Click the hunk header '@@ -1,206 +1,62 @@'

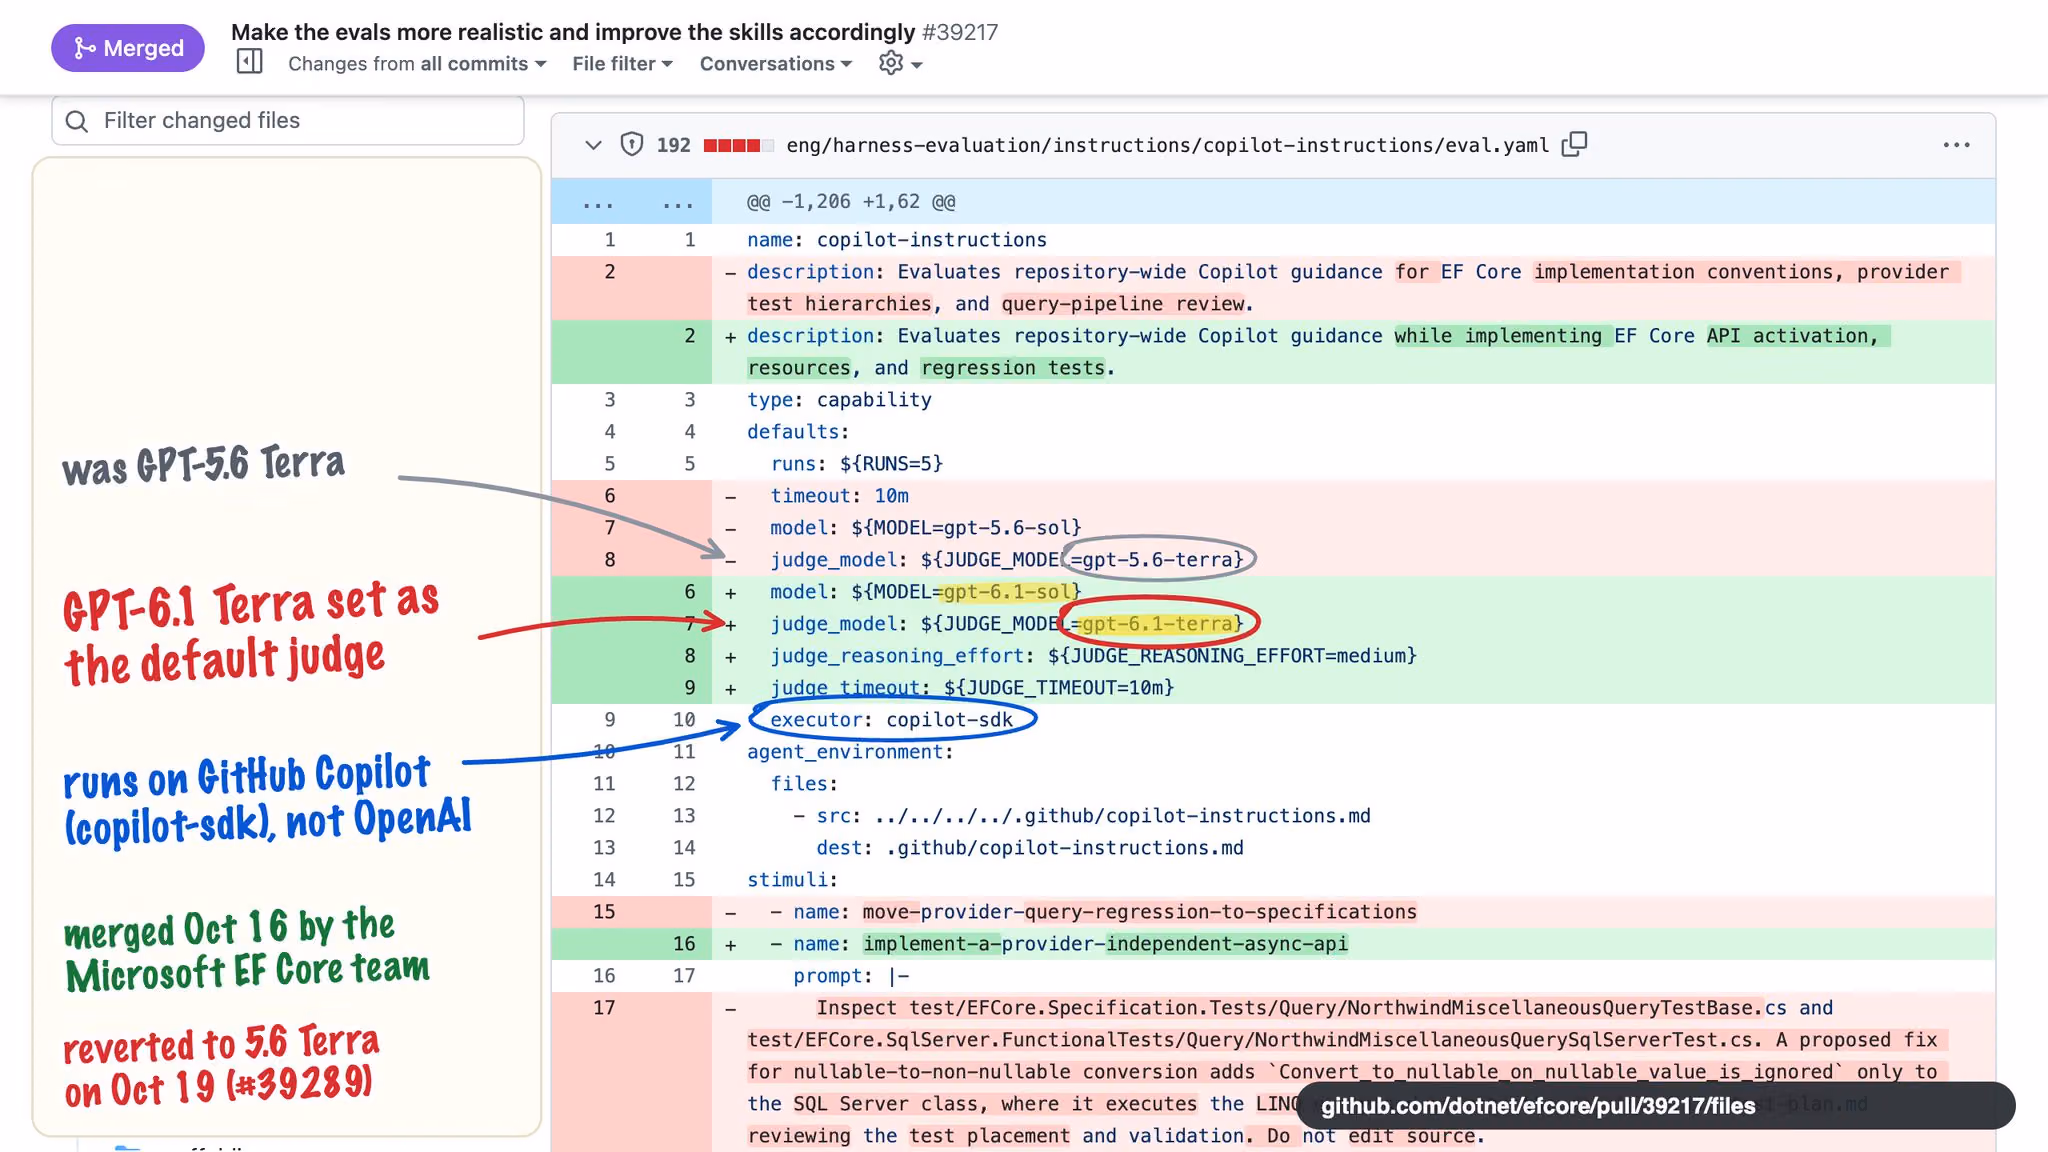(x=851, y=202)
